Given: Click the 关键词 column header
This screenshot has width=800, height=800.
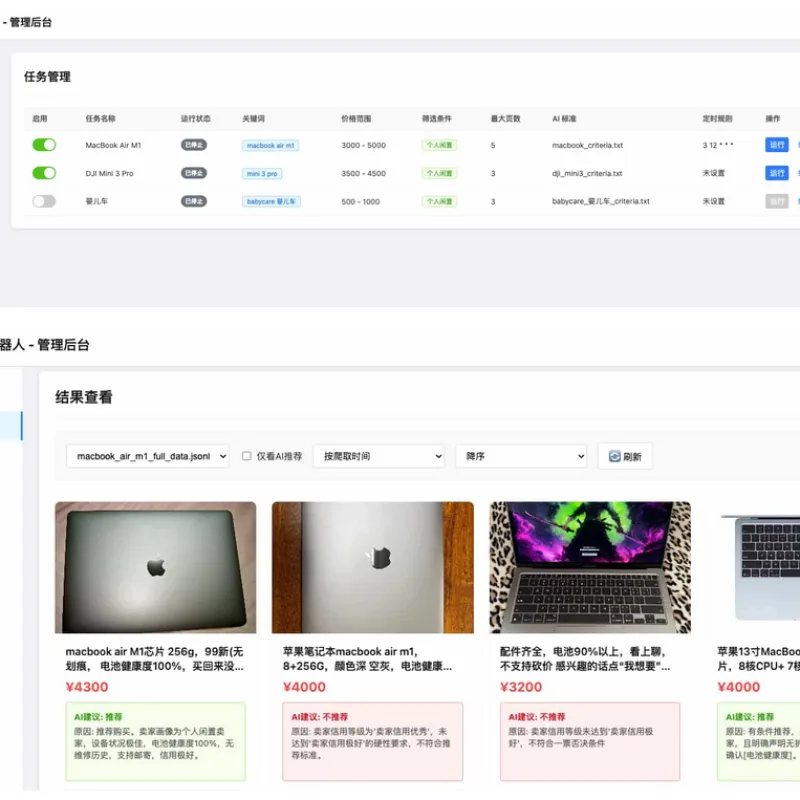Looking at the screenshot, I should point(254,118).
